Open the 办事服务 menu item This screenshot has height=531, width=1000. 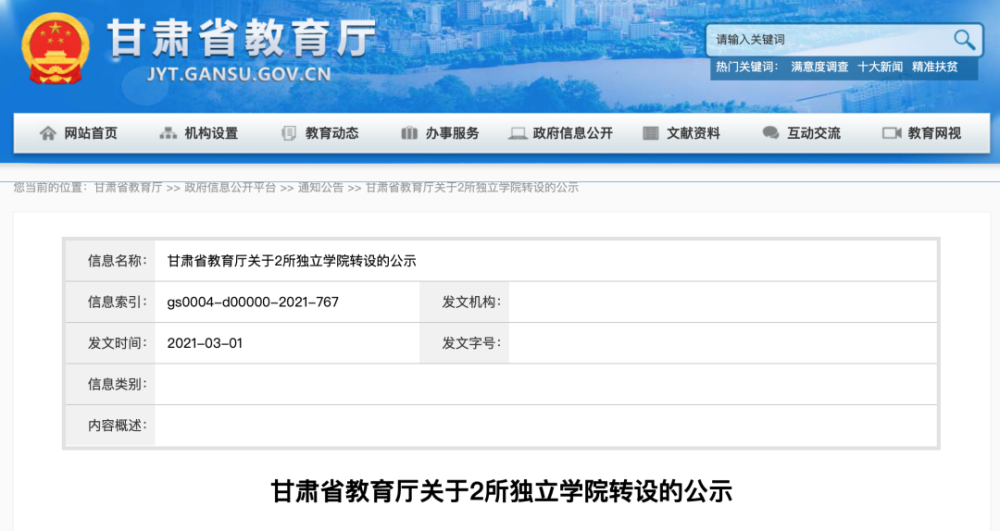pyautogui.click(x=452, y=133)
